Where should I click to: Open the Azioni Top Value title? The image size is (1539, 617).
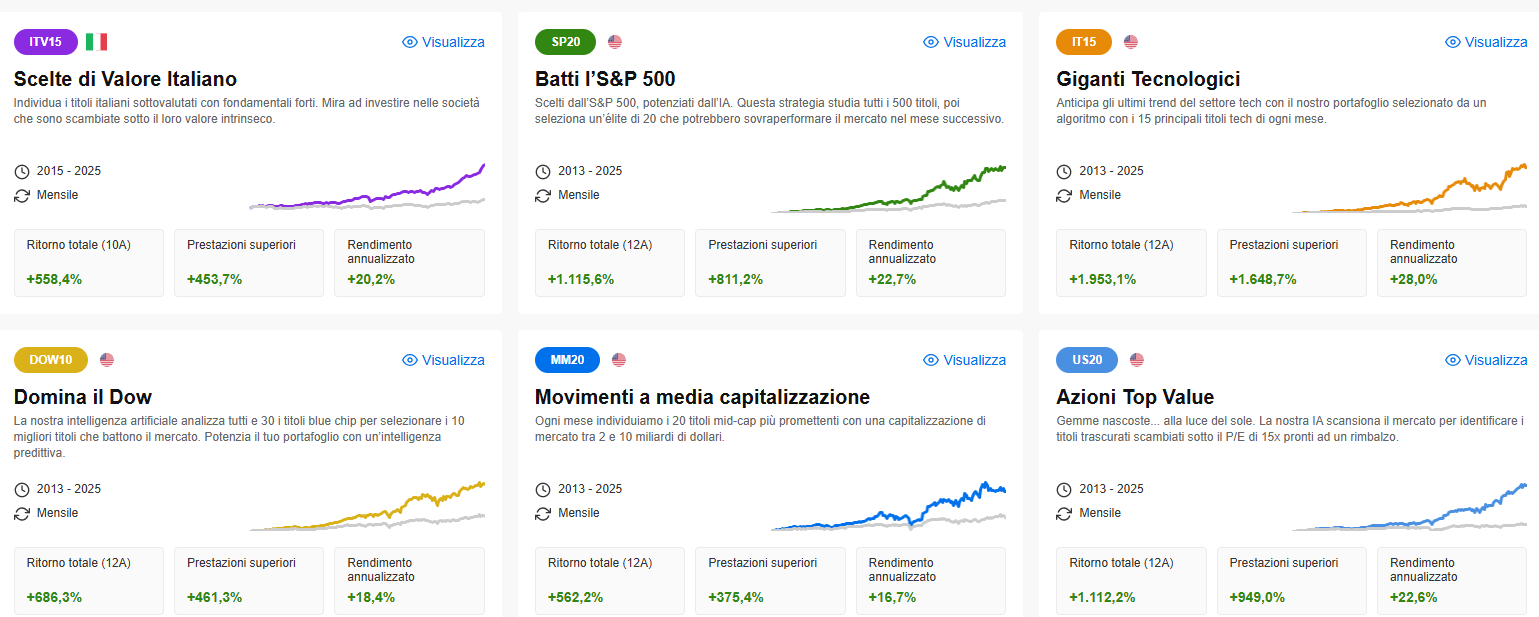point(1135,397)
